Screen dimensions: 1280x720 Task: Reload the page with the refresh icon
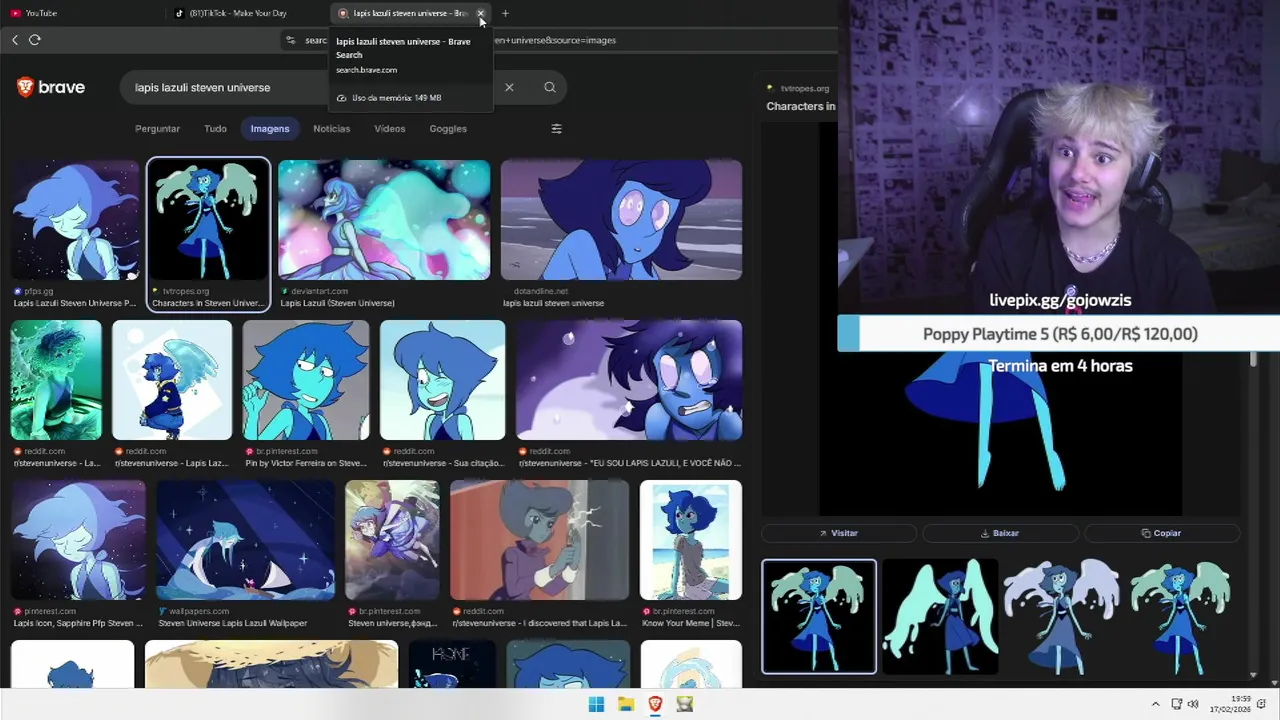click(x=35, y=40)
